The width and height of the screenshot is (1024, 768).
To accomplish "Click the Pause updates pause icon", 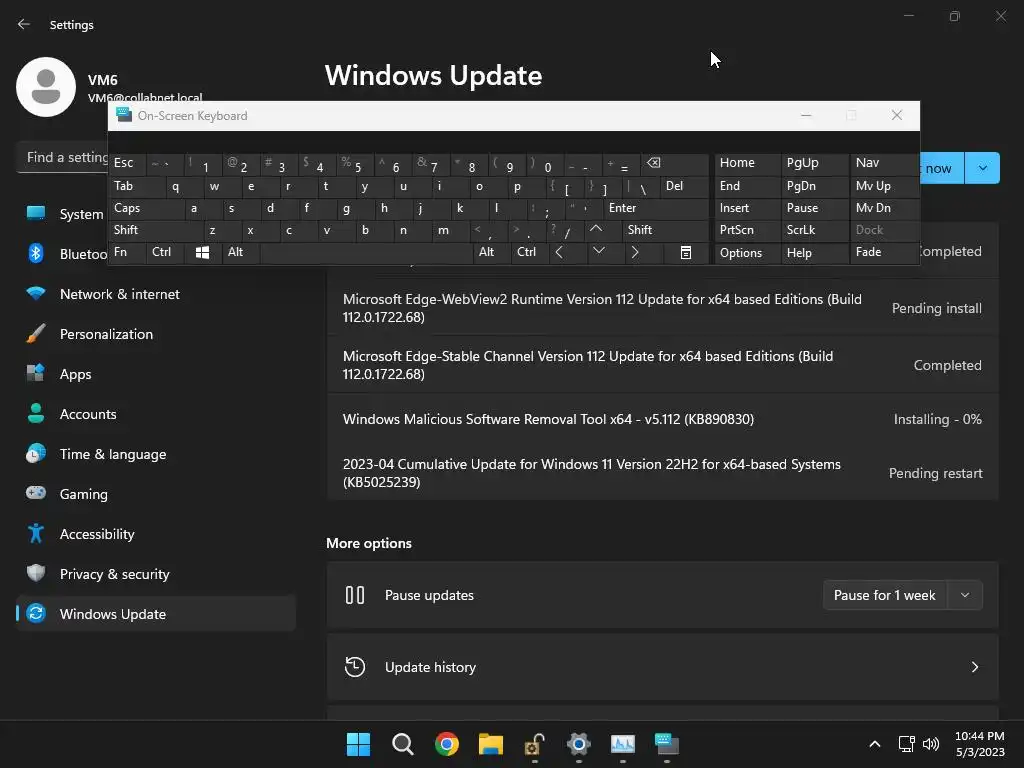I will 355,595.
